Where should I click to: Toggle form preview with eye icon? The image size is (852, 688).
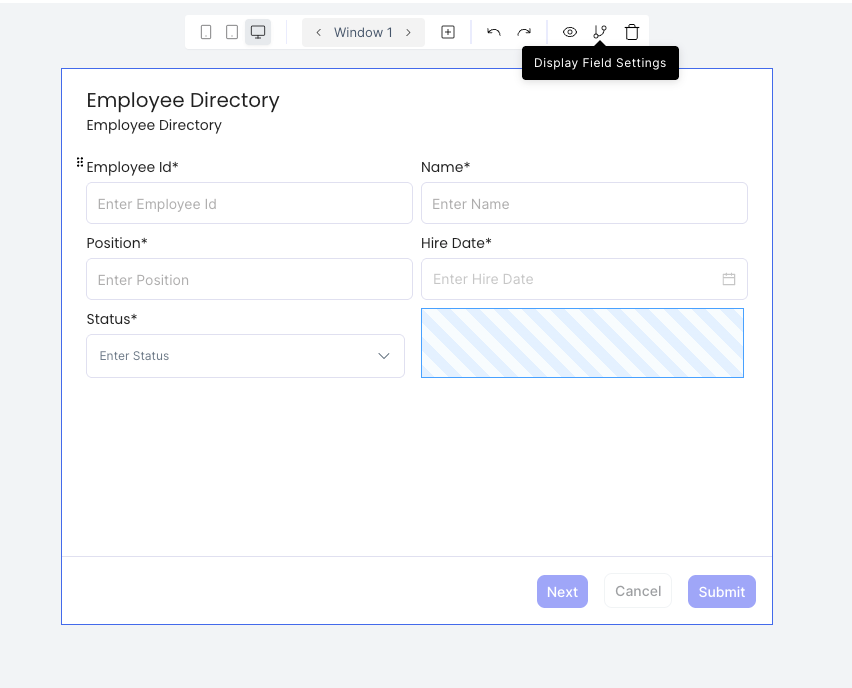(x=570, y=32)
